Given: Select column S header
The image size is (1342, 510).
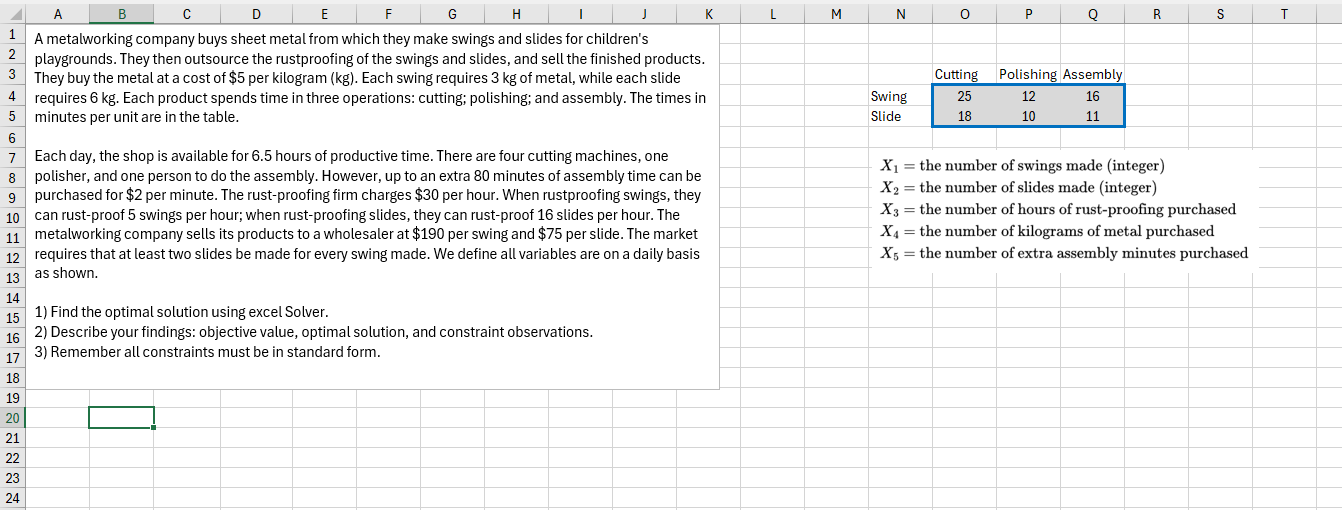Looking at the screenshot, I should click(x=1220, y=13).
